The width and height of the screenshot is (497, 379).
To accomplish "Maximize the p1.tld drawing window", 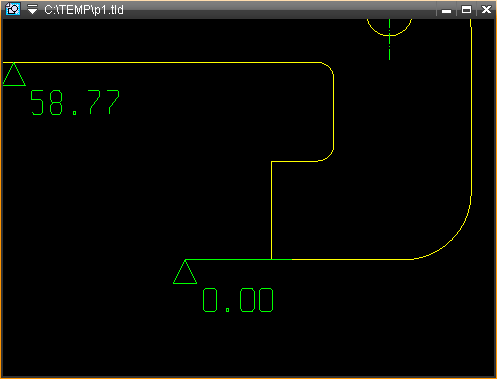I will point(466,10).
